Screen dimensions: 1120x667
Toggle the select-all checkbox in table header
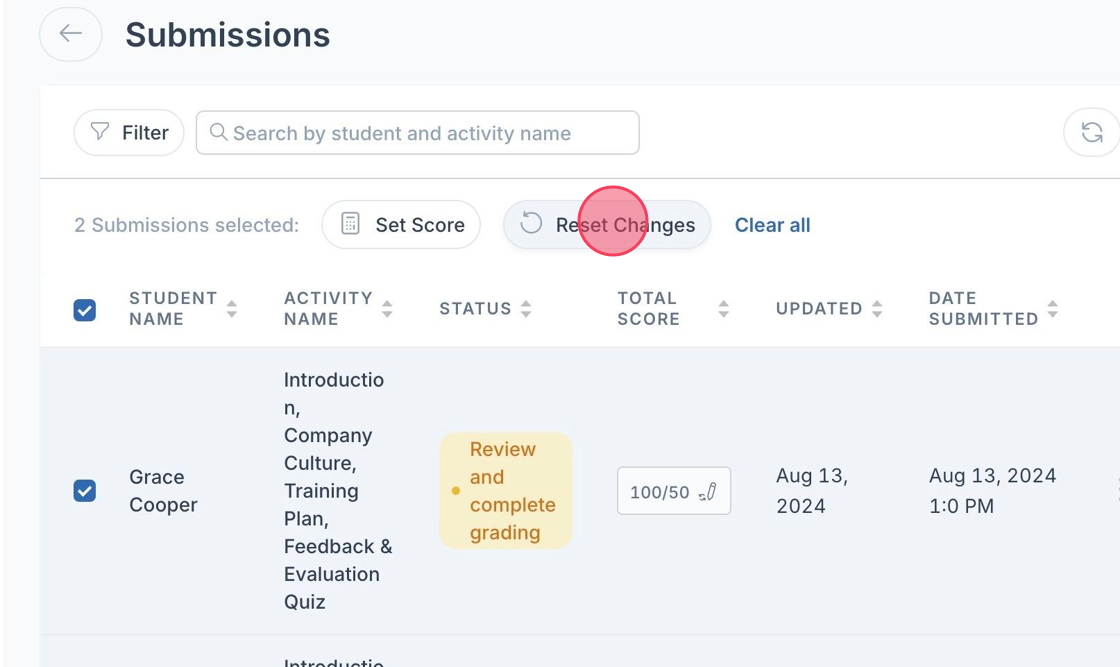pyautogui.click(x=85, y=309)
